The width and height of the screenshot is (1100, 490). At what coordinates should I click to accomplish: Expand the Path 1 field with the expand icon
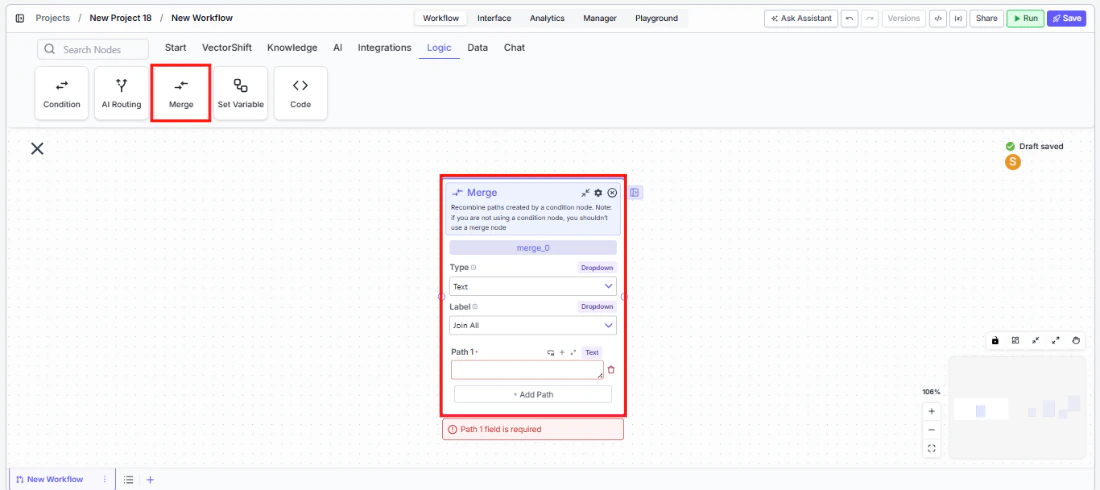[573, 352]
